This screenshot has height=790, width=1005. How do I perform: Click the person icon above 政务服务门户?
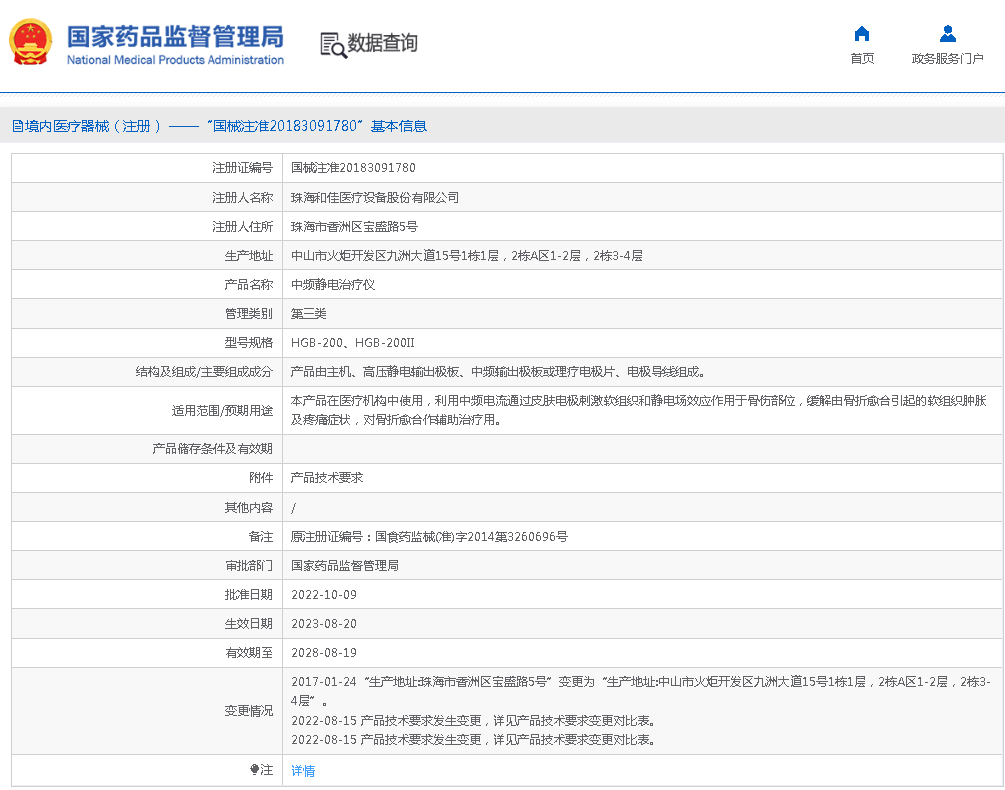pyautogui.click(x=948, y=33)
